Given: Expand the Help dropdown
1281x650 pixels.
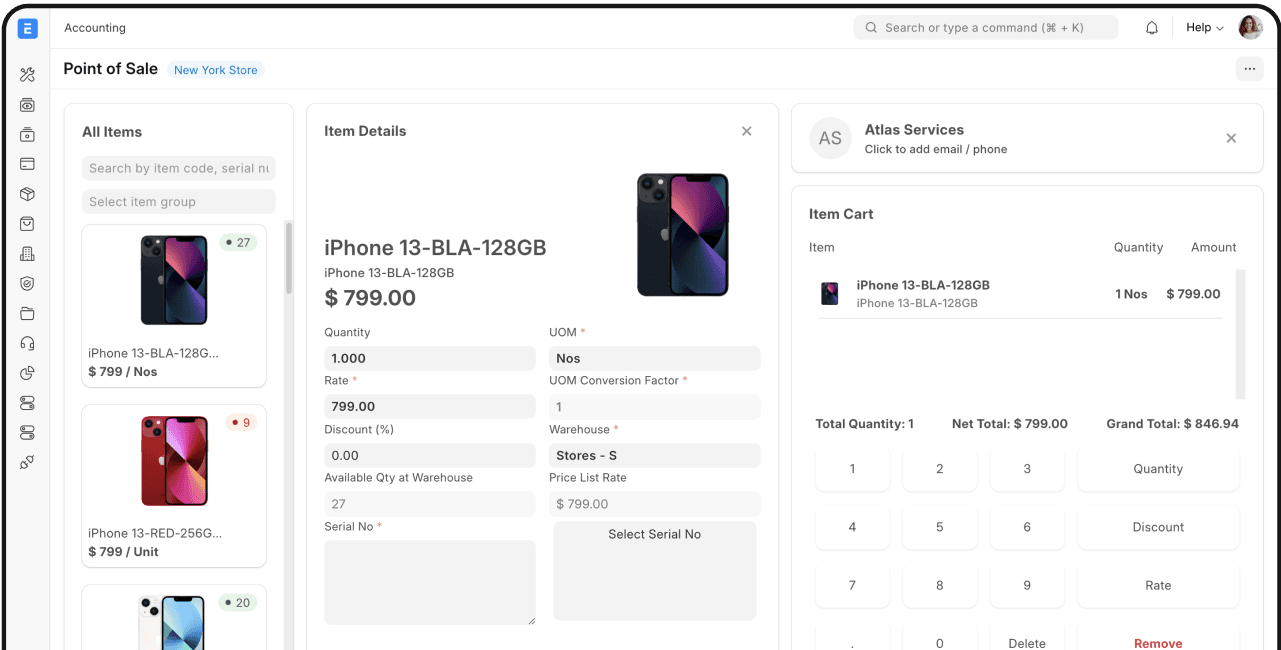Looking at the screenshot, I should pos(1204,28).
